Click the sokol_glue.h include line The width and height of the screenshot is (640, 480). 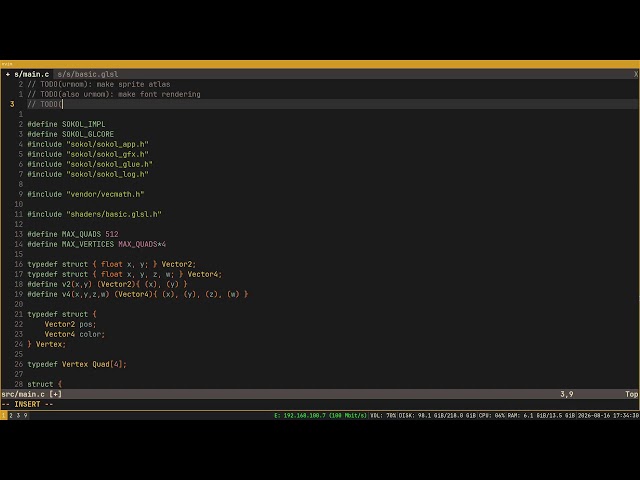pos(90,164)
